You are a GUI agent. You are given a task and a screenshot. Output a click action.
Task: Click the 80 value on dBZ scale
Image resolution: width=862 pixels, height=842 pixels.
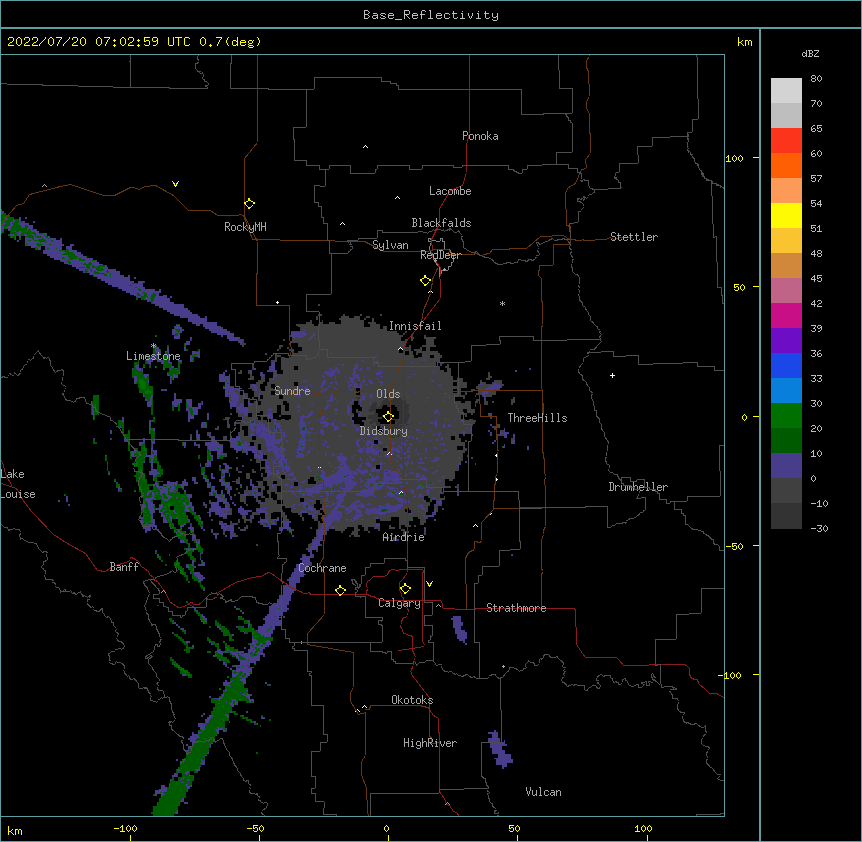pyautogui.click(x=816, y=79)
